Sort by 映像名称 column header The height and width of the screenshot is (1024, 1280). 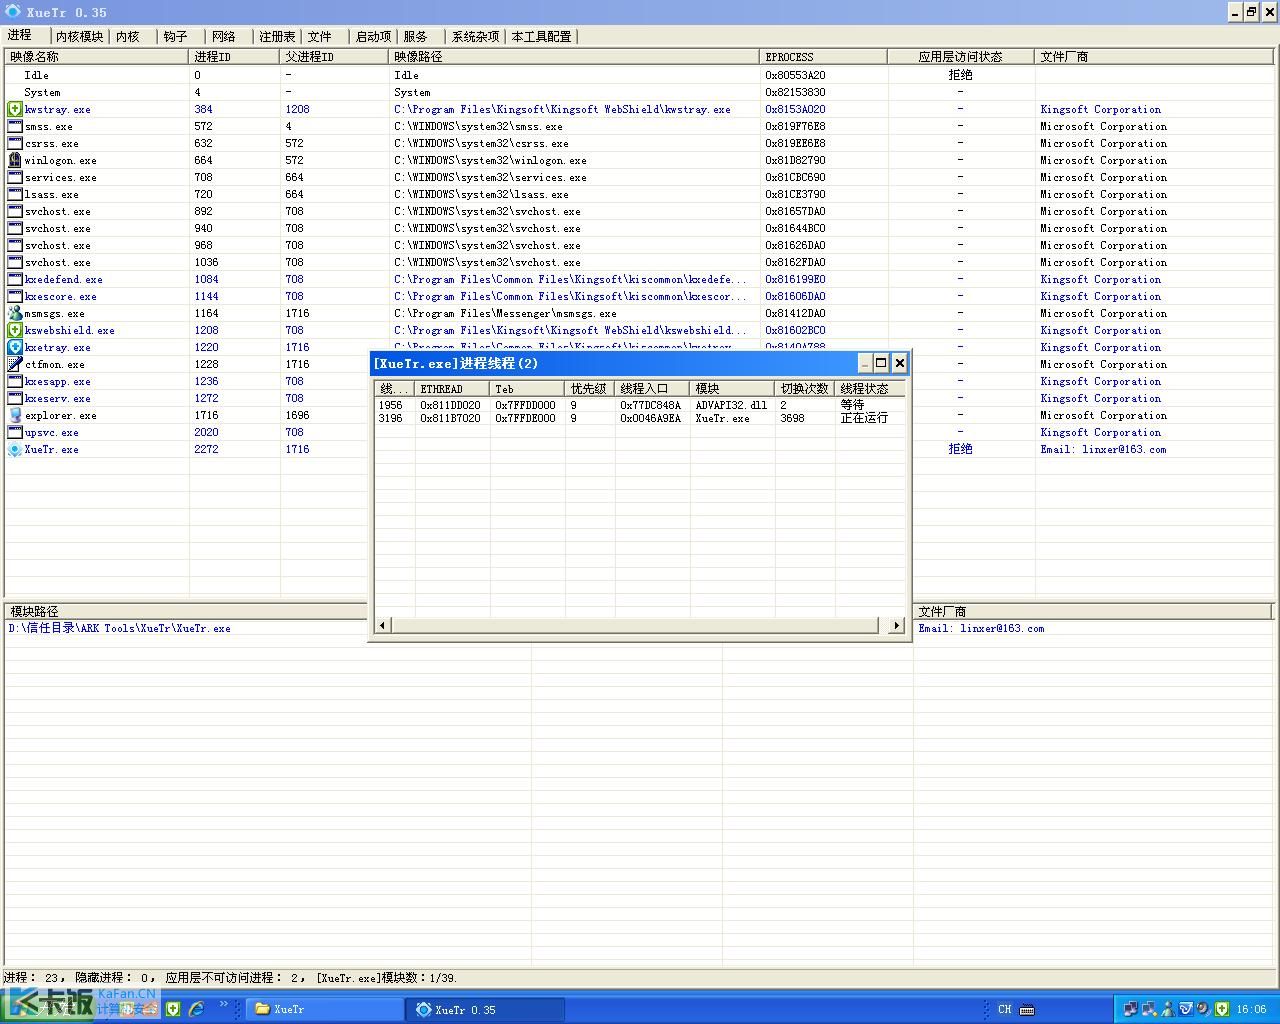tap(97, 57)
